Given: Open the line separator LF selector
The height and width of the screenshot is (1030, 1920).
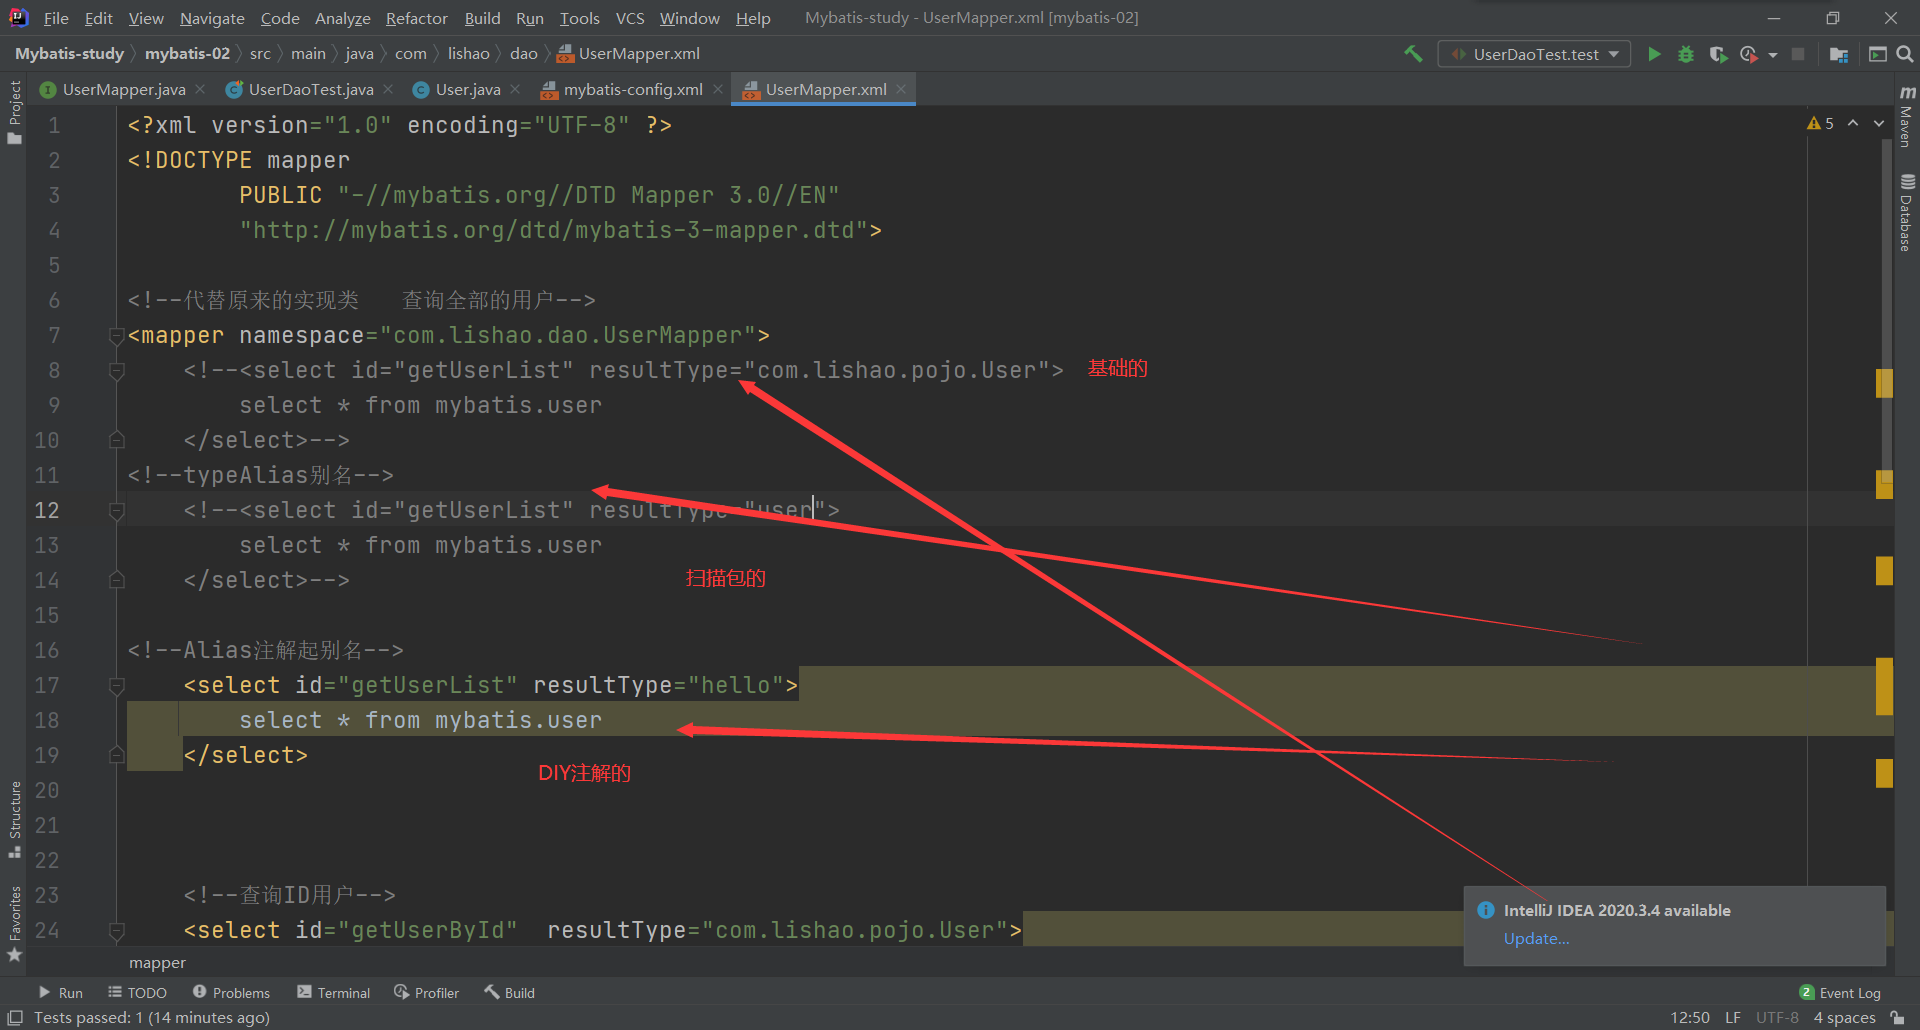Looking at the screenshot, I should pyautogui.click(x=1733, y=1018).
